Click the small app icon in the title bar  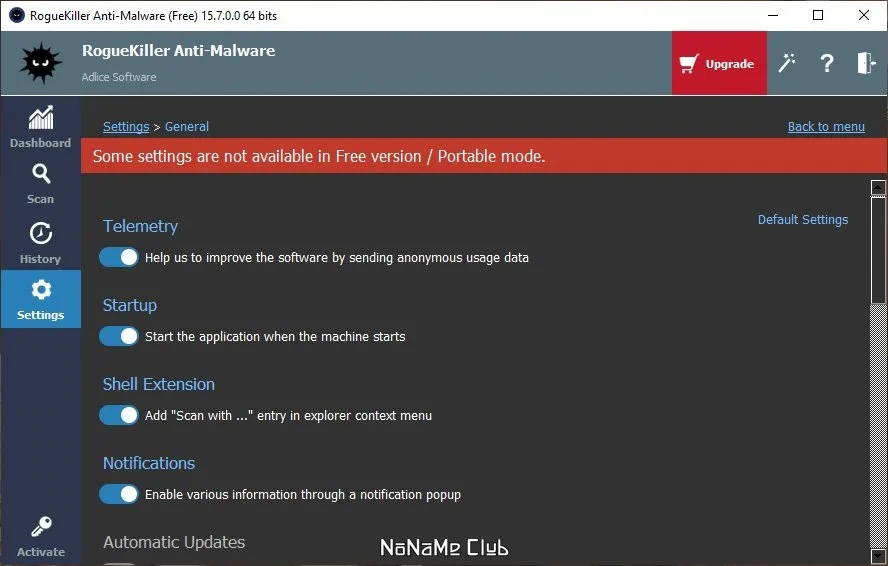pyautogui.click(x=16, y=15)
